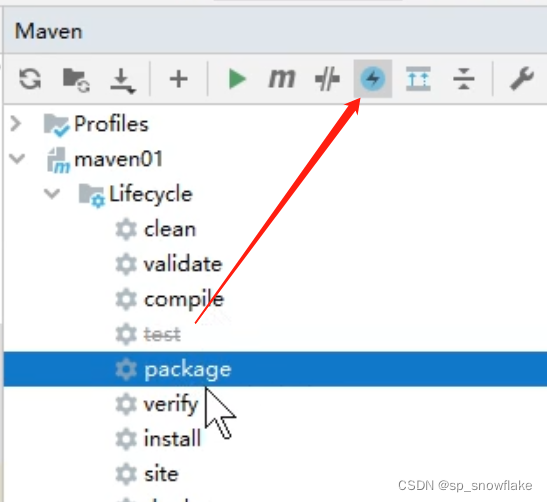The width and height of the screenshot is (547, 502).
Task: Select the site lifecycle phase
Action: click(161, 474)
